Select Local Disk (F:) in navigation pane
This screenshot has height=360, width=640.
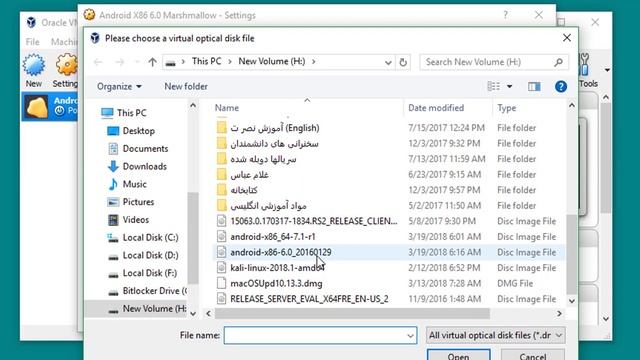click(x=142, y=273)
